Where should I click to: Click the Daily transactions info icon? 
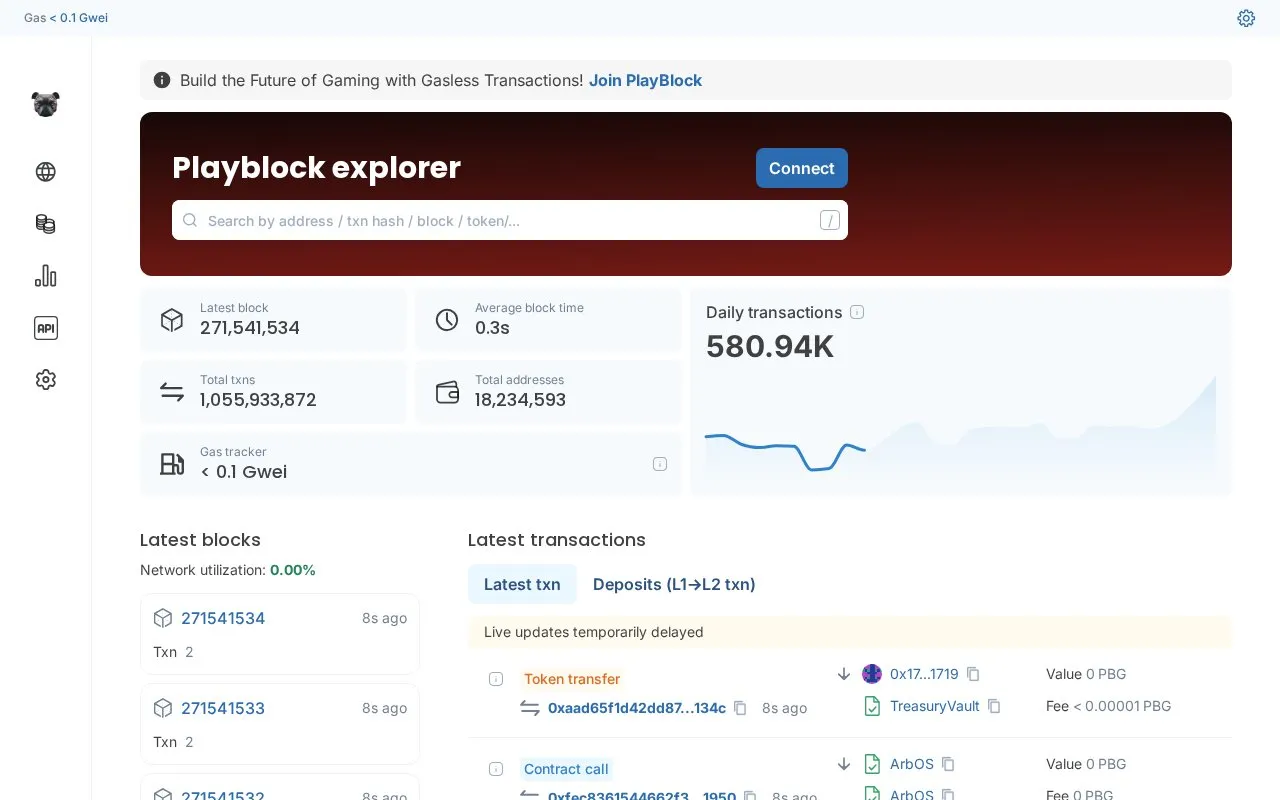pos(857,312)
